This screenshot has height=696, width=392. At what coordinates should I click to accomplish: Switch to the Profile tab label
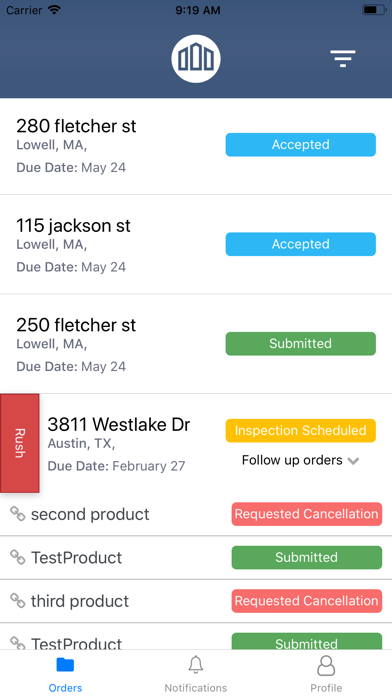[326, 688]
